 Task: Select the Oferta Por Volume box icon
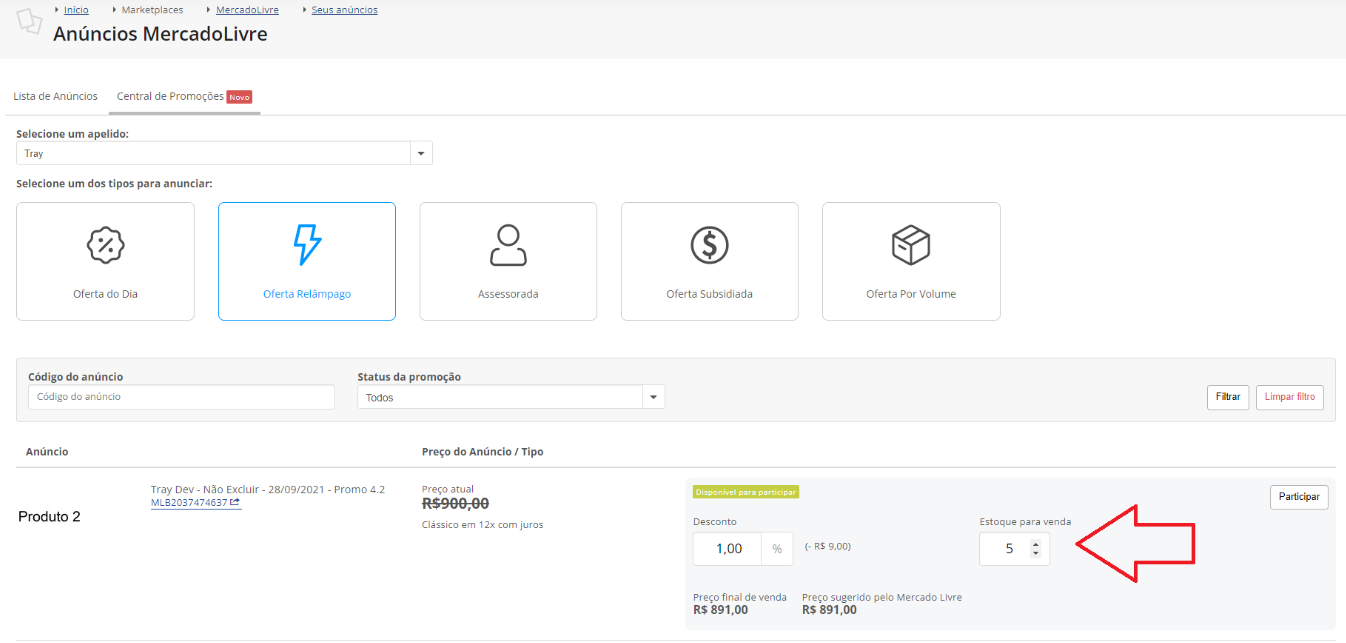point(911,245)
